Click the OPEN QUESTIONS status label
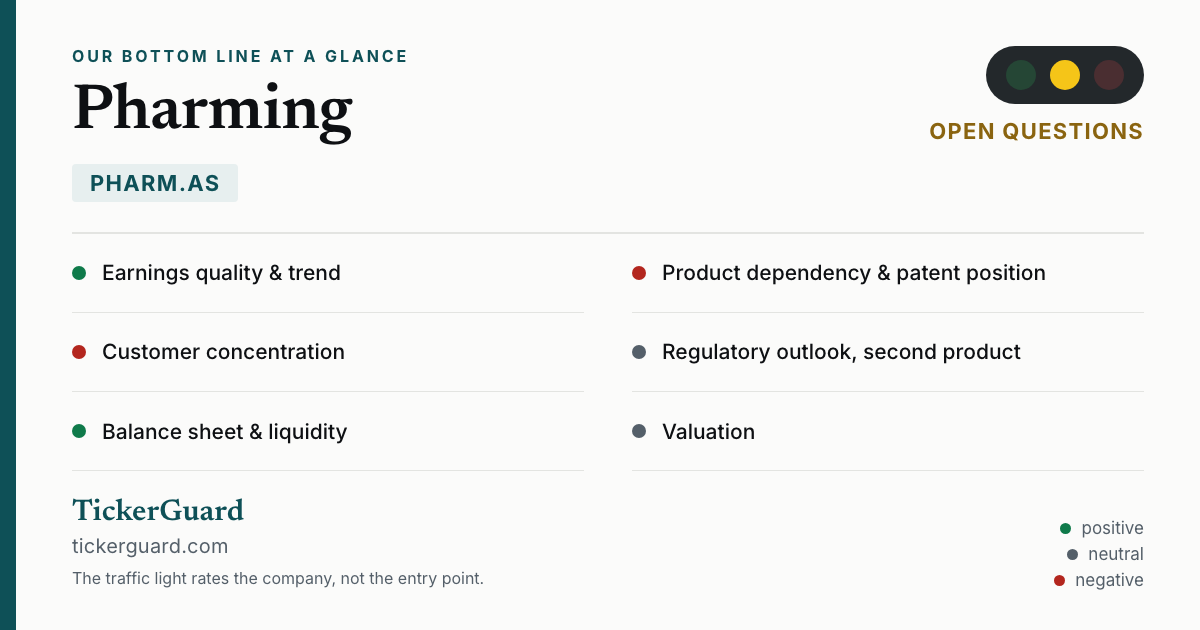The height and width of the screenshot is (630, 1200). [1036, 131]
